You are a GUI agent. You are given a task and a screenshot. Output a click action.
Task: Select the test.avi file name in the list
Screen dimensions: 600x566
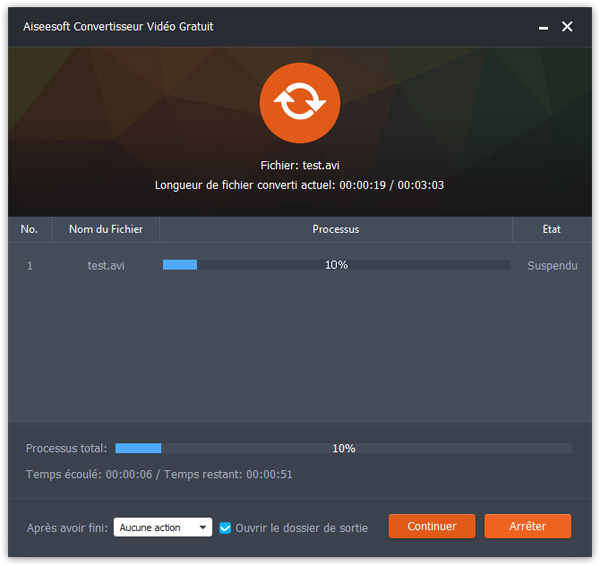tap(106, 265)
